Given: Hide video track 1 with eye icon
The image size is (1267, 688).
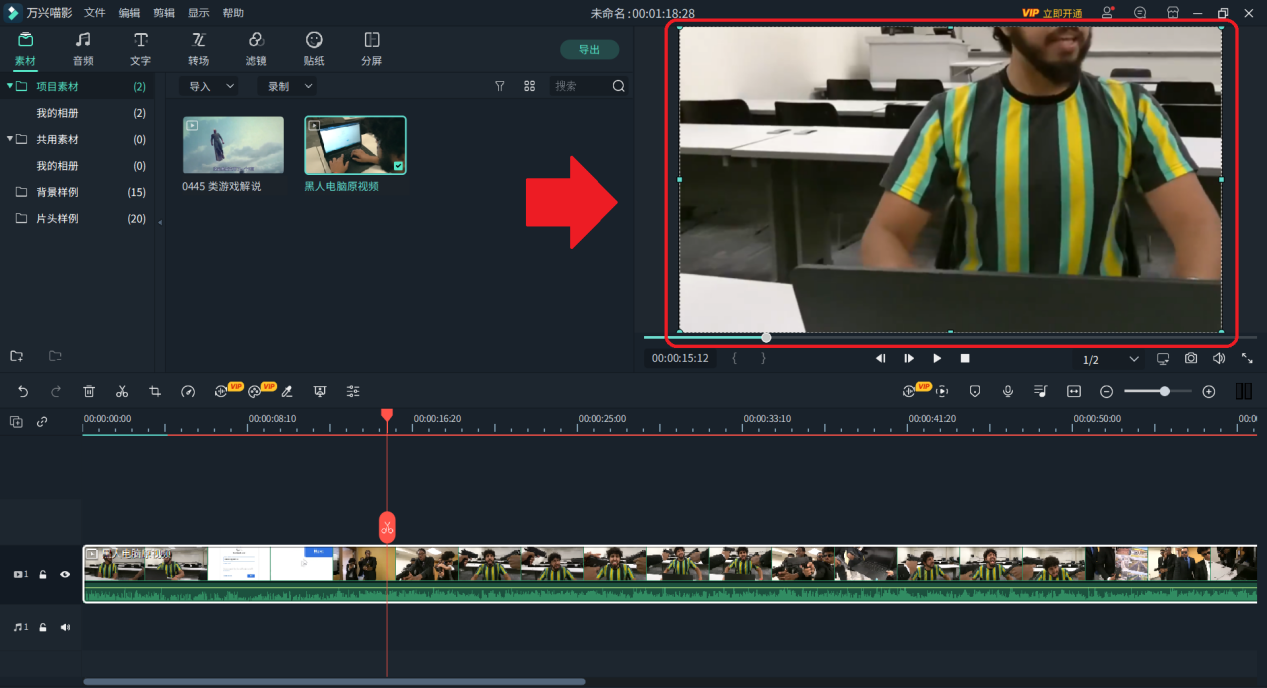Looking at the screenshot, I should [x=65, y=575].
